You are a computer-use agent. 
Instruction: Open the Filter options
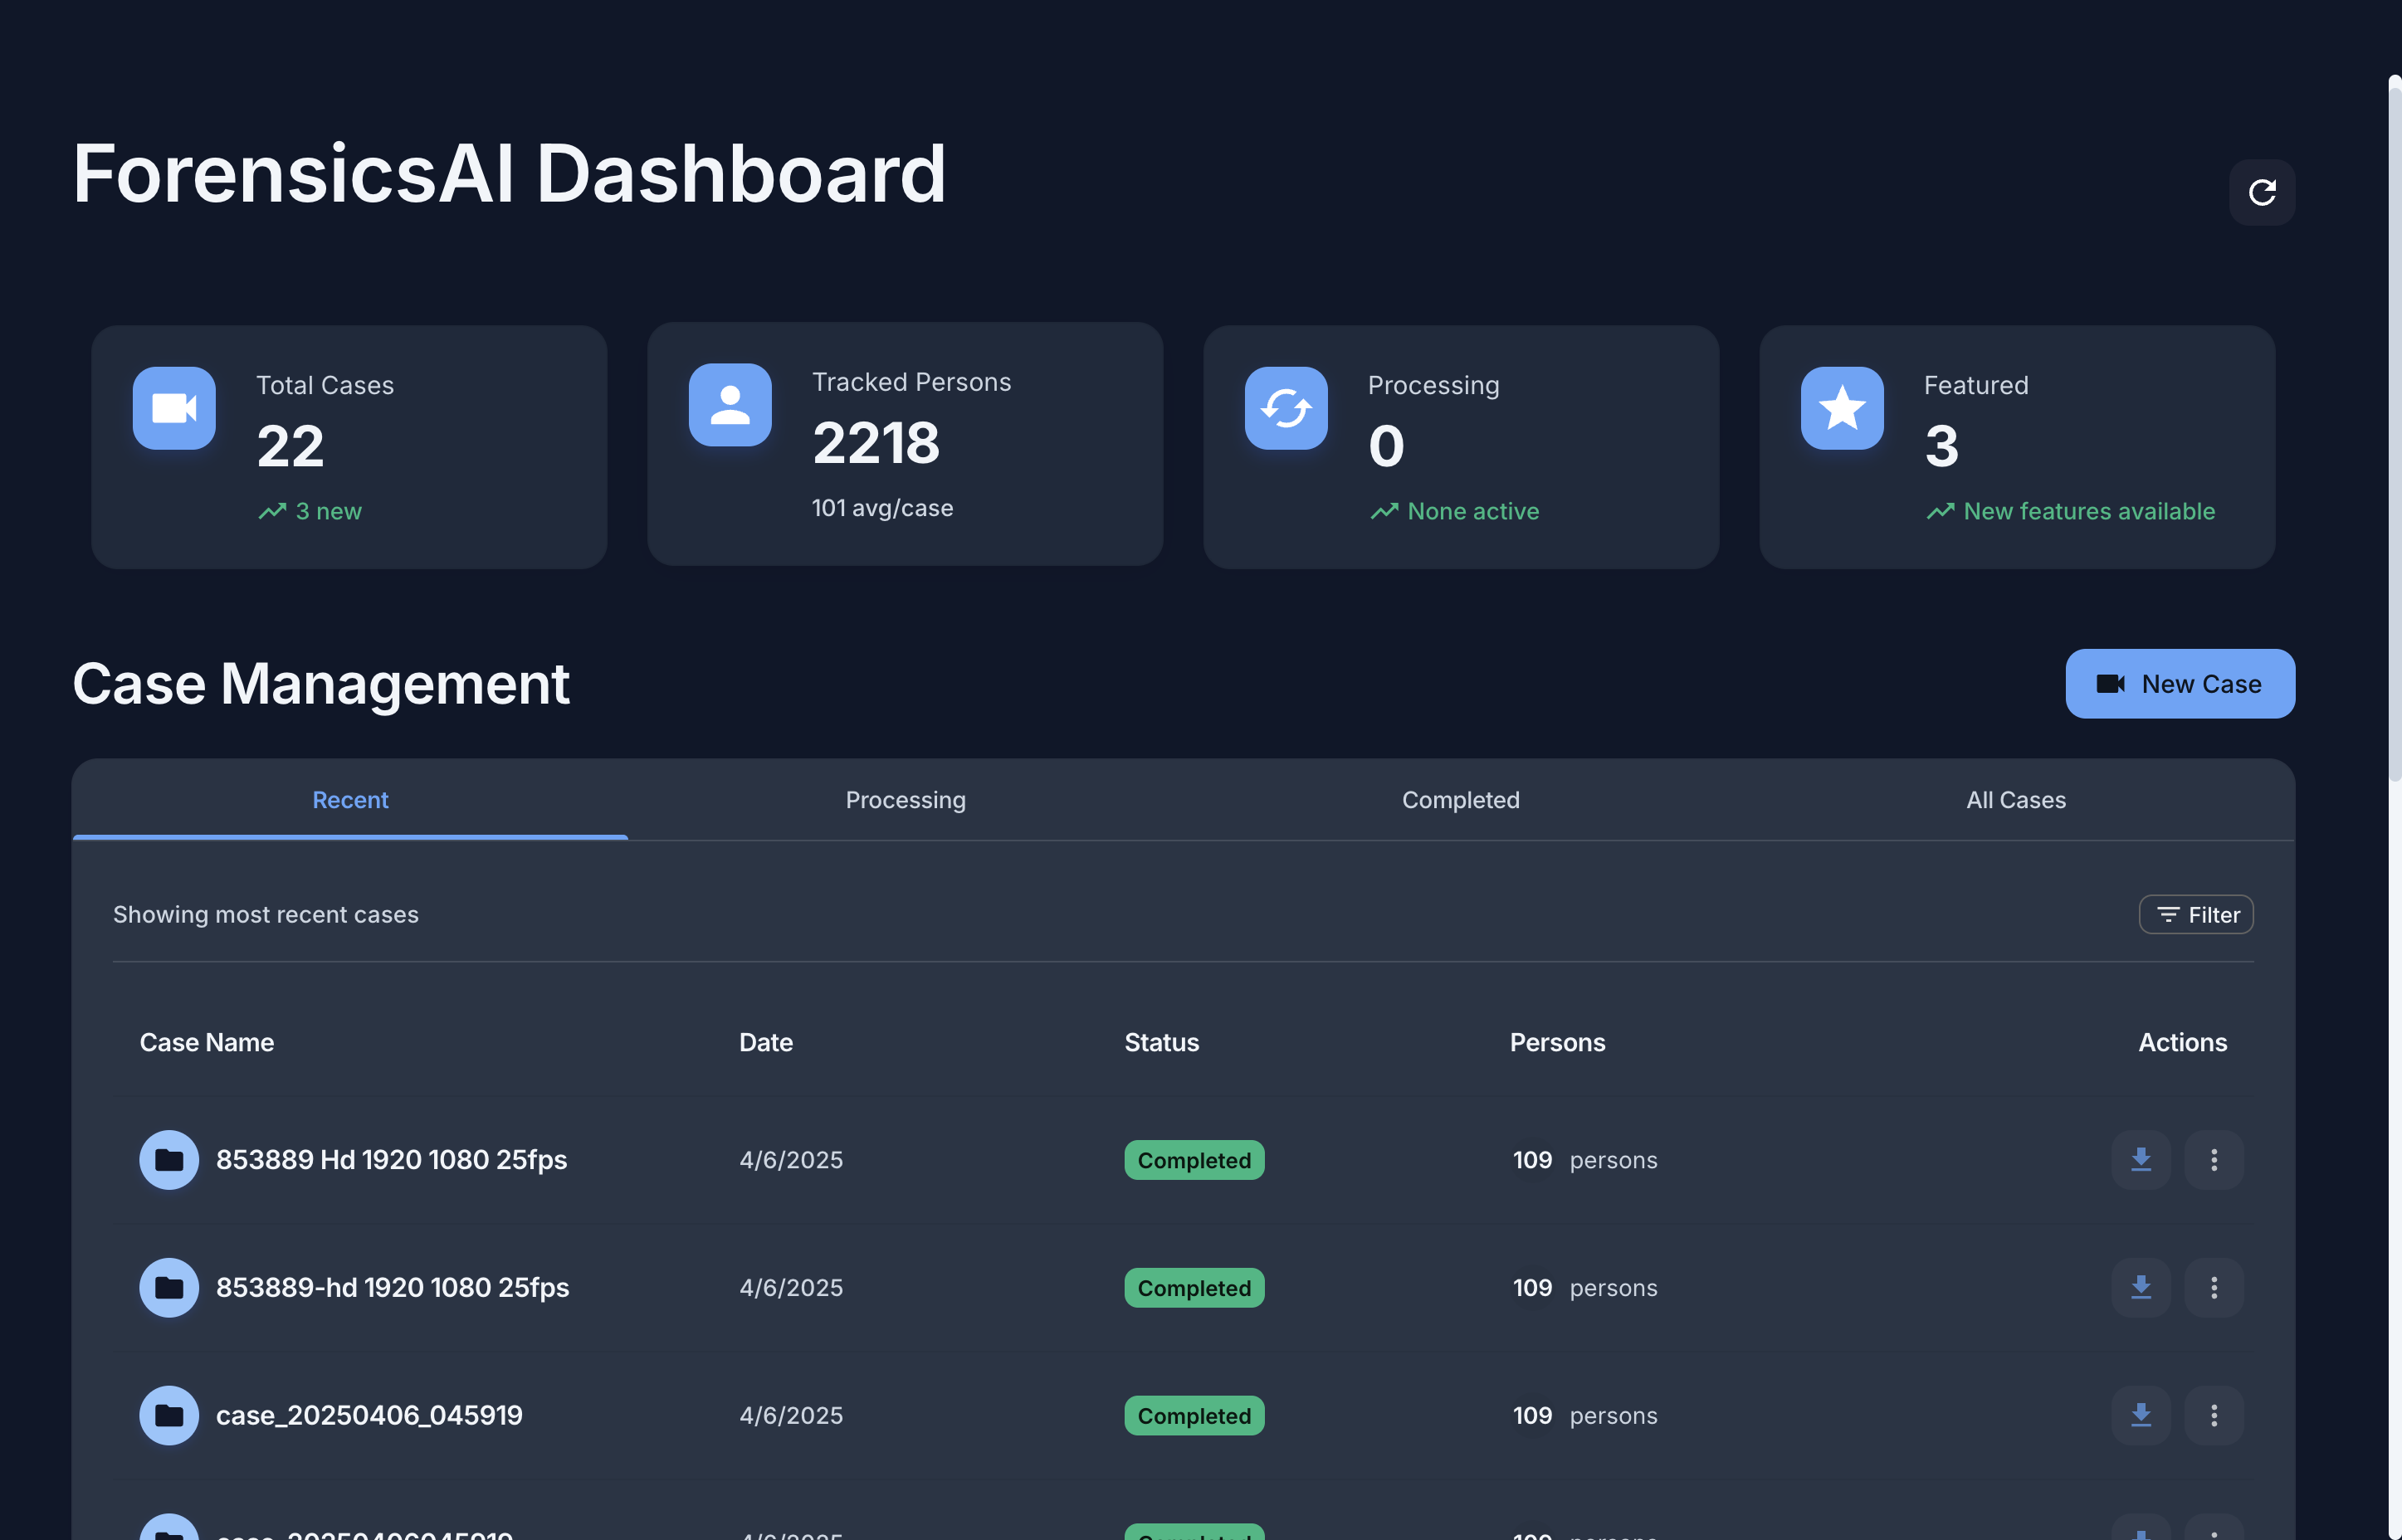pyautogui.click(x=2195, y=915)
